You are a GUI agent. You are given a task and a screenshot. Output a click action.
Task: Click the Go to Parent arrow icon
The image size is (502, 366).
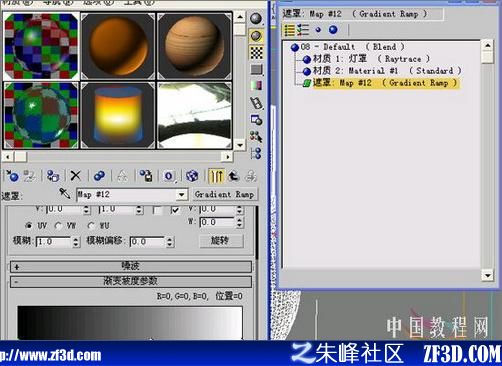234,176
